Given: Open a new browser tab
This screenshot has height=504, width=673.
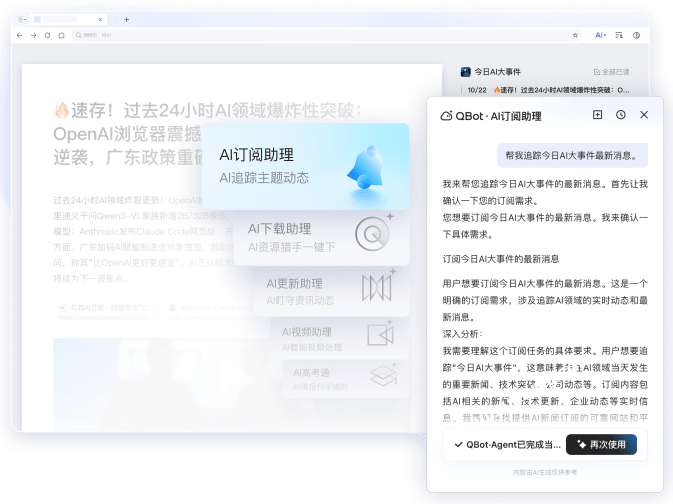Looking at the screenshot, I should pyautogui.click(x=126, y=19).
